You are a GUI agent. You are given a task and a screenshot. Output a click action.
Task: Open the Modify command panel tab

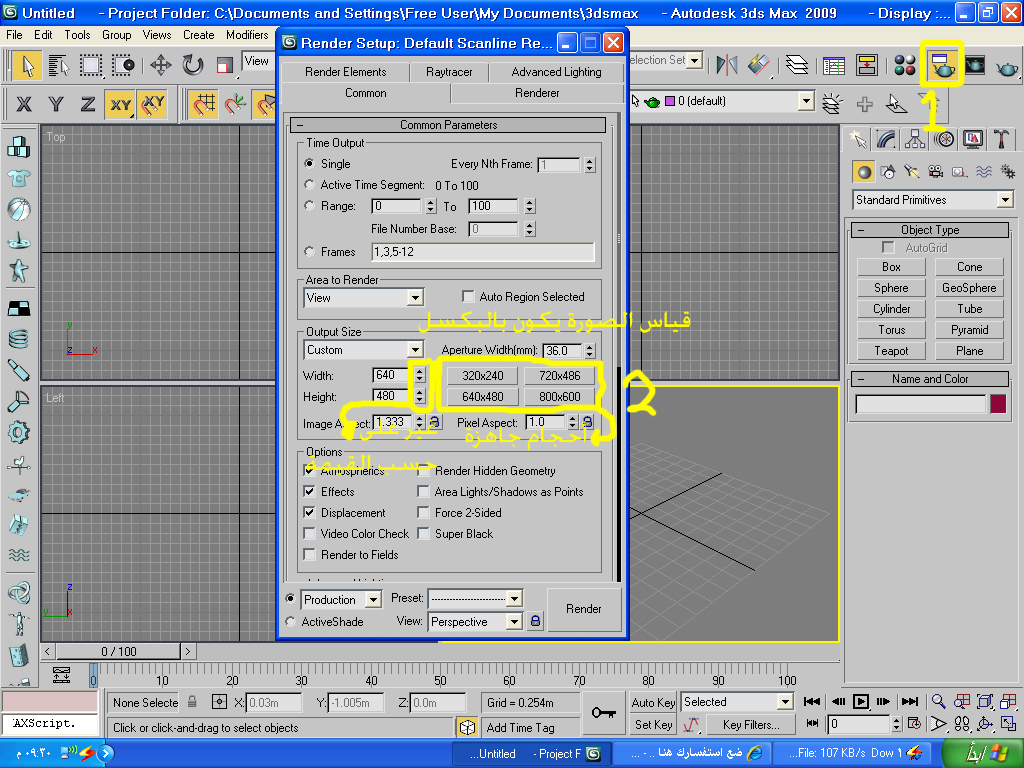coord(886,138)
